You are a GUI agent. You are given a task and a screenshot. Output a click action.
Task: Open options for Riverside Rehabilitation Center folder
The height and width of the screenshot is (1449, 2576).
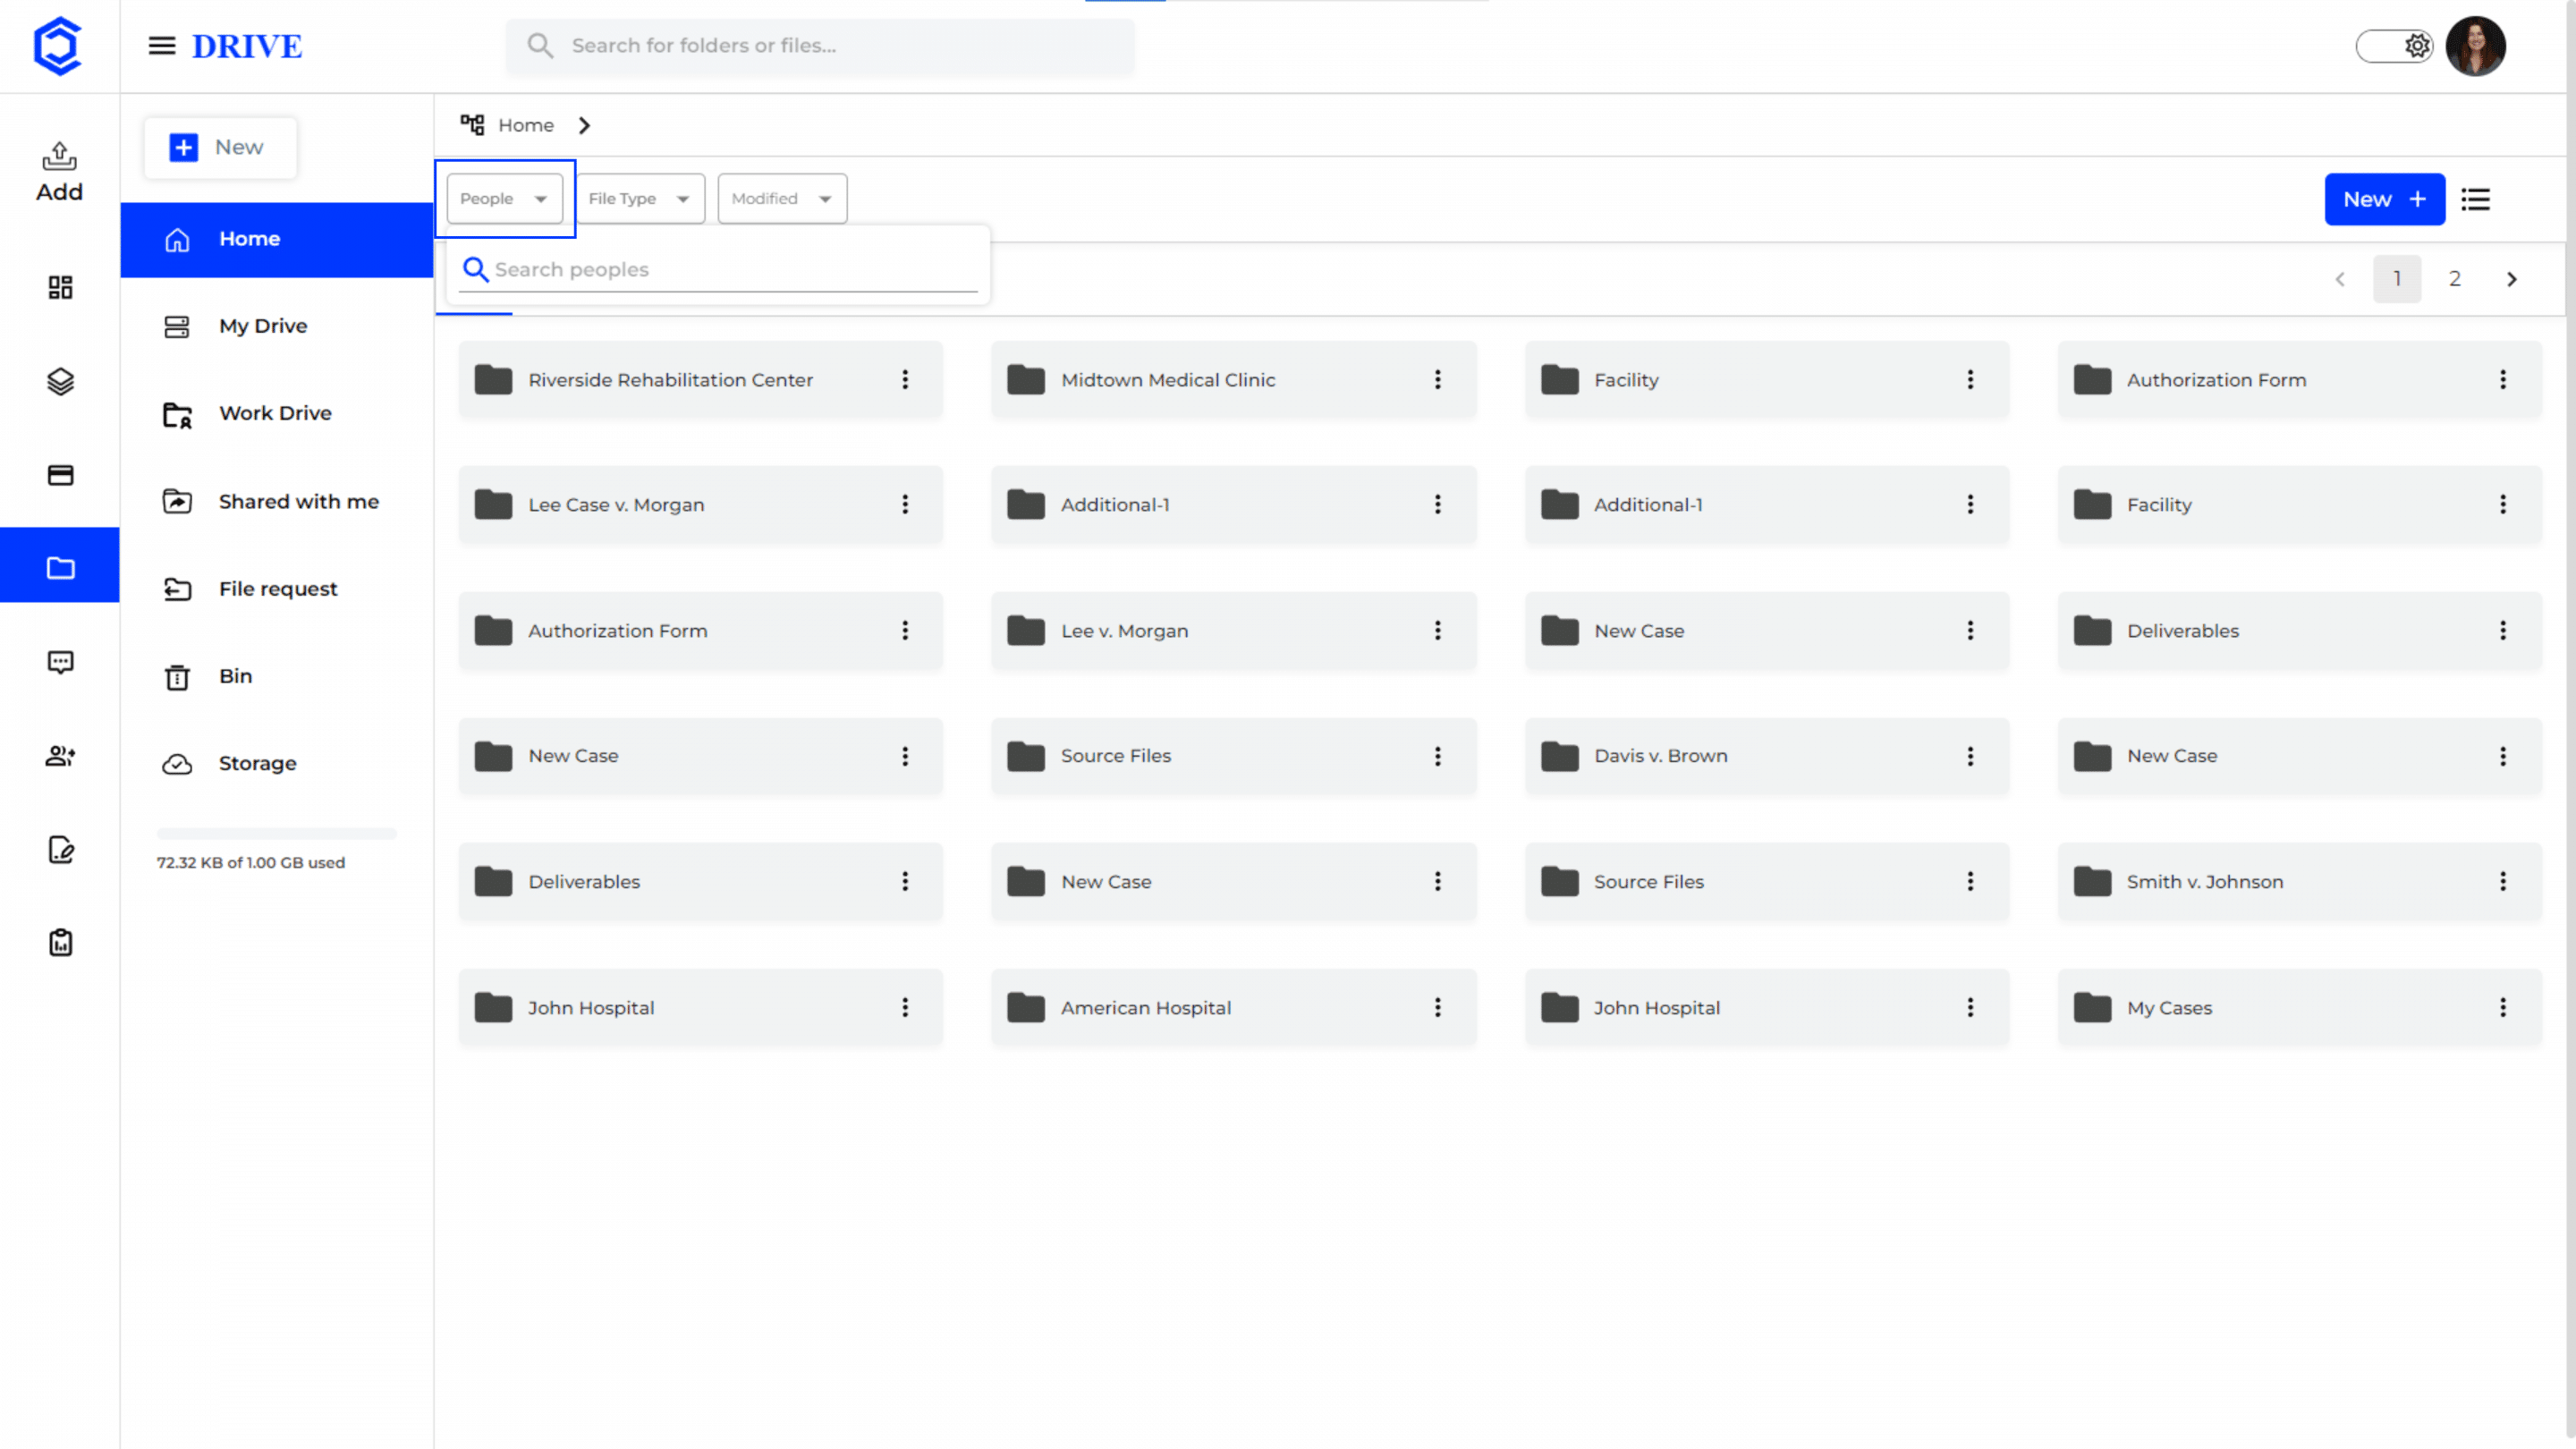pyautogui.click(x=905, y=380)
